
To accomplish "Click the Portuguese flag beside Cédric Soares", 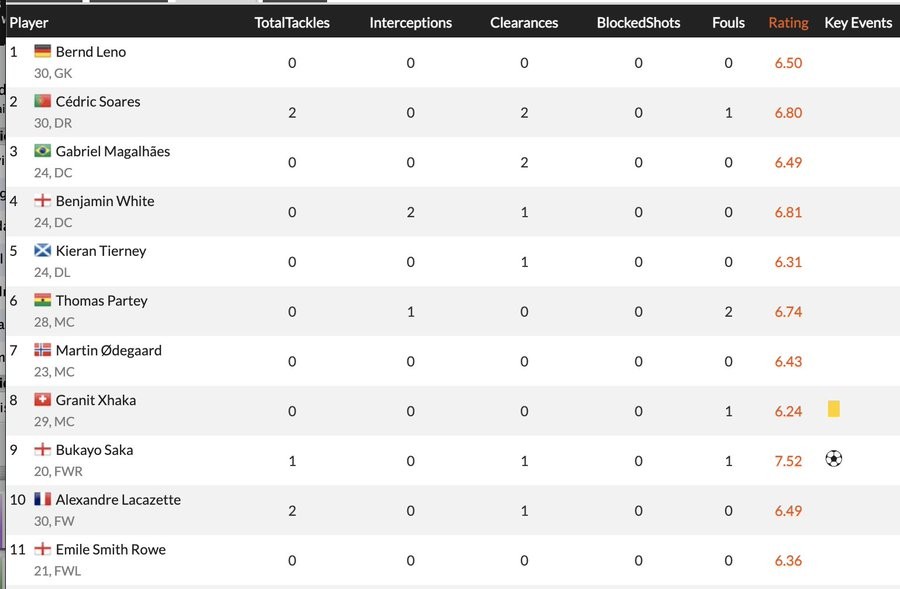I will click(x=42, y=101).
